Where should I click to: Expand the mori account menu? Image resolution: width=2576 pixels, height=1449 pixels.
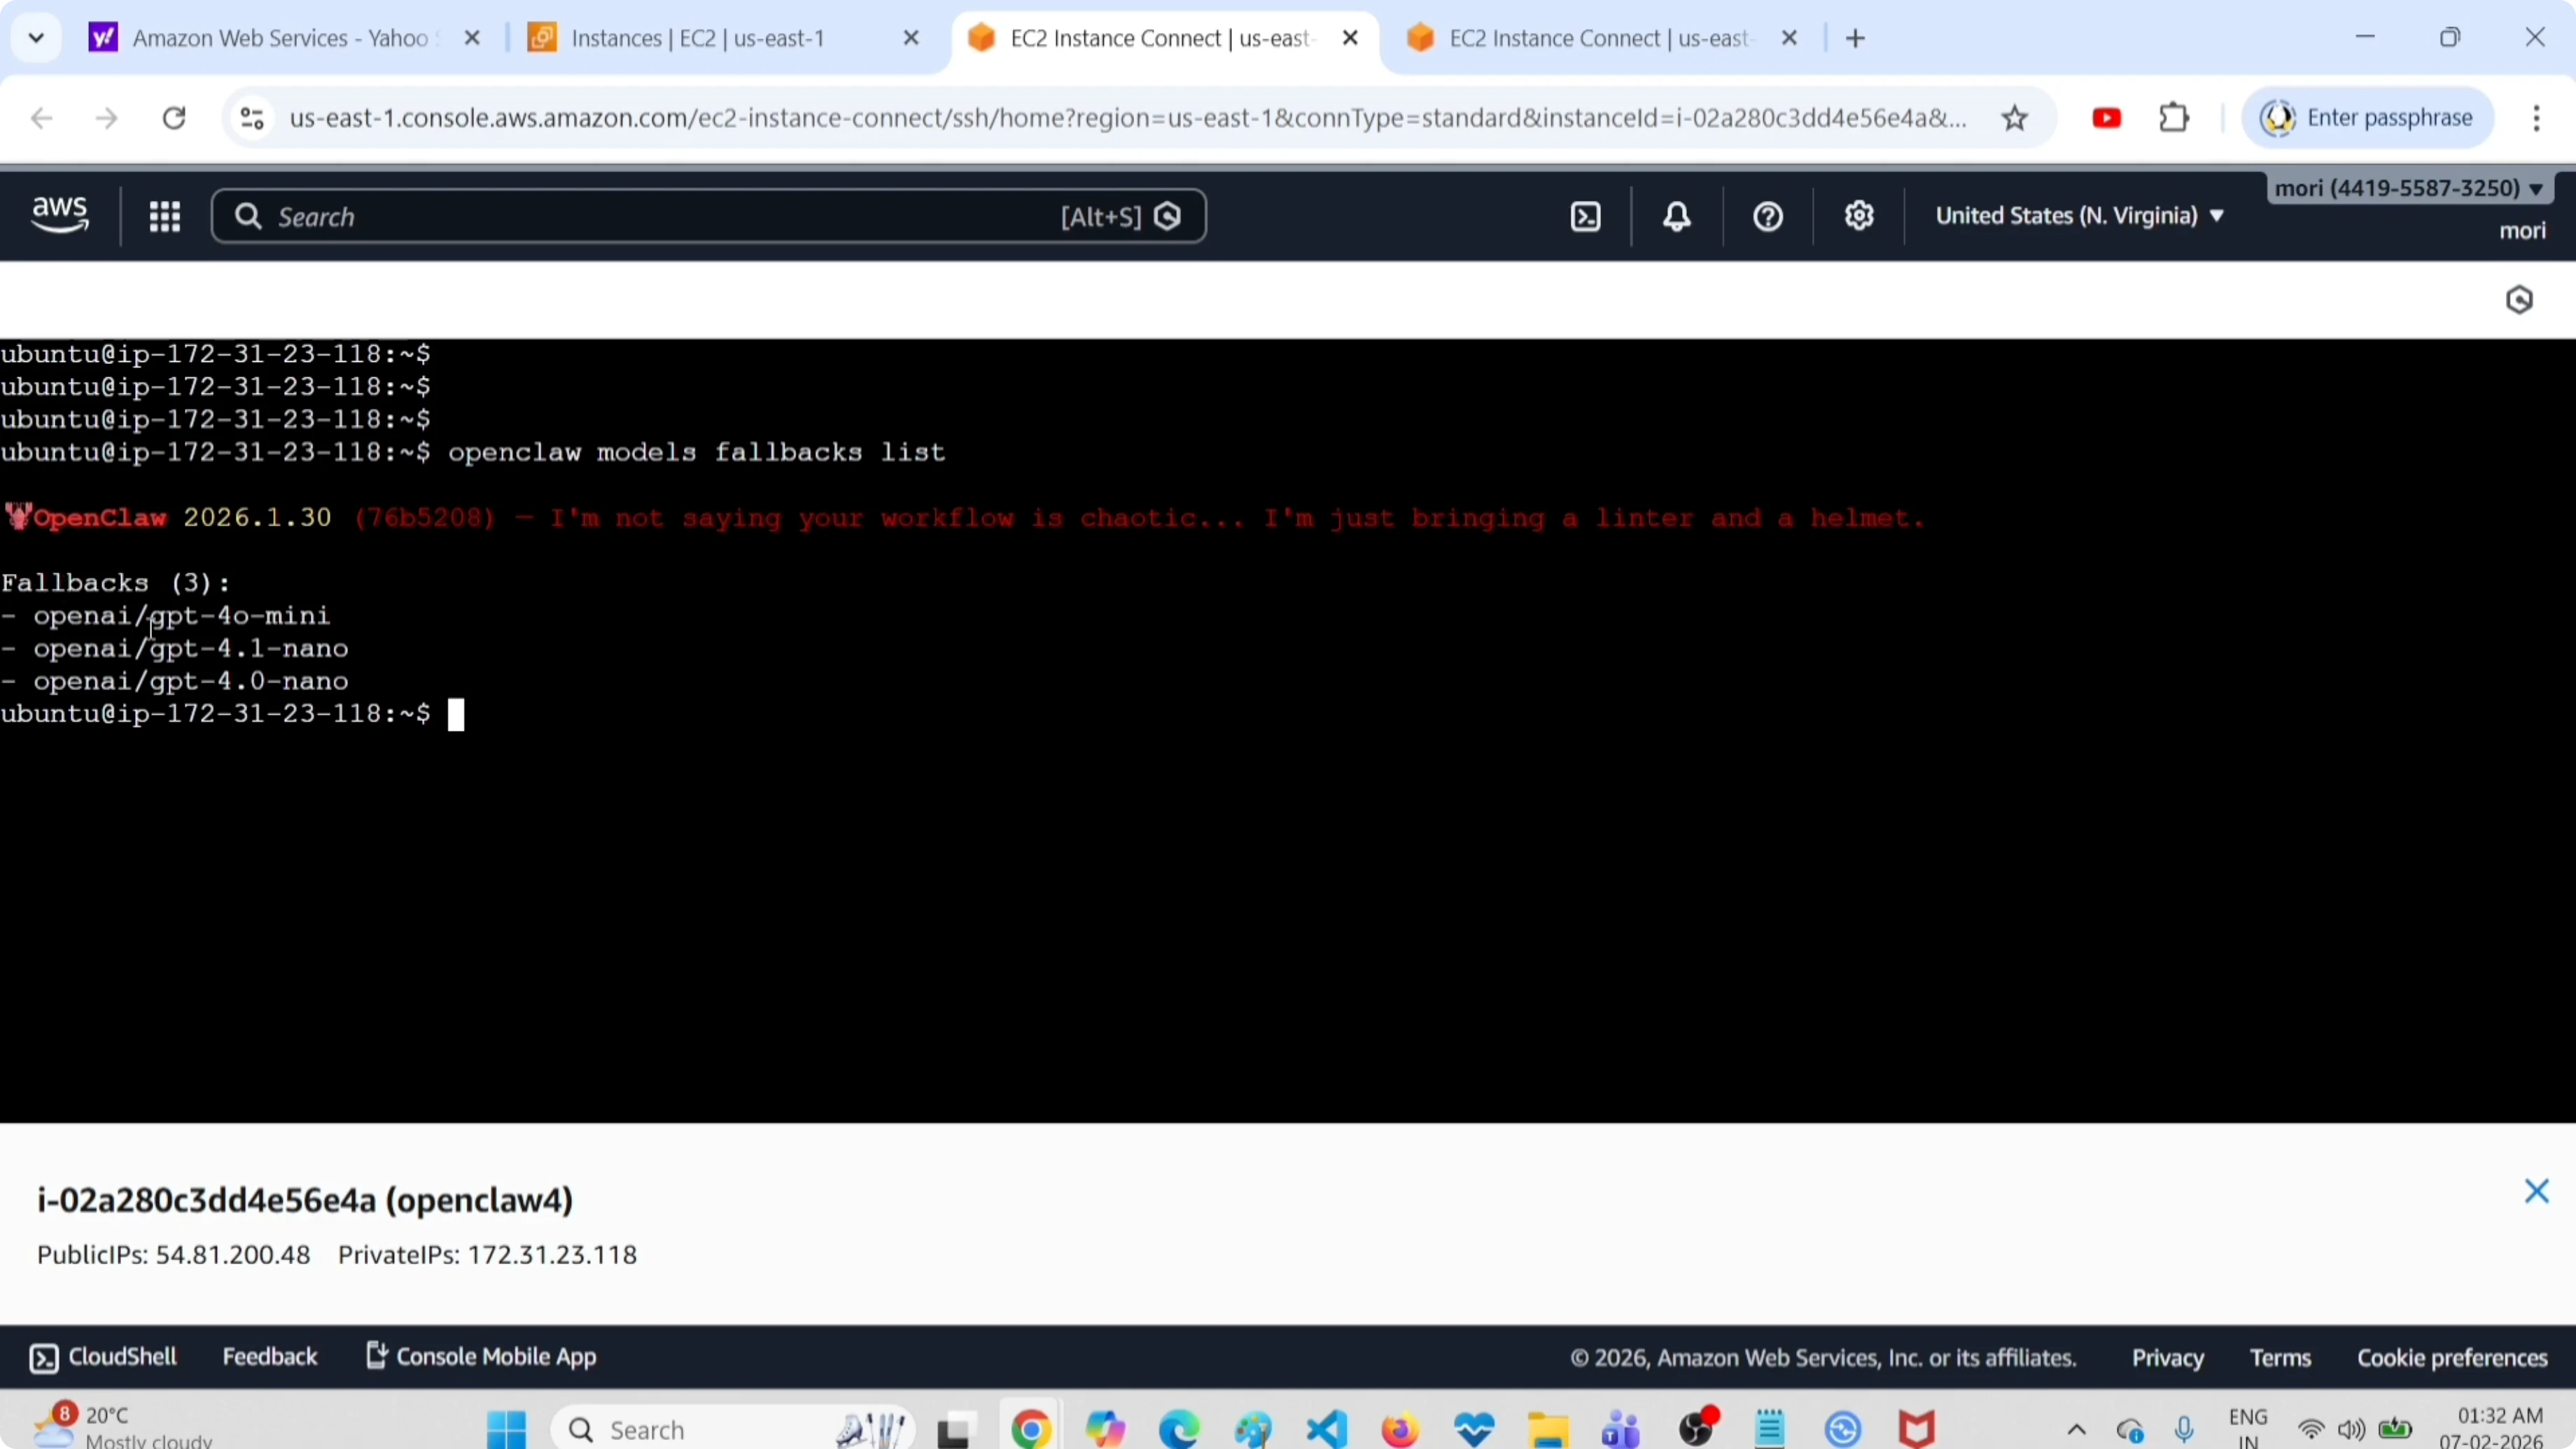pos(2408,188)
